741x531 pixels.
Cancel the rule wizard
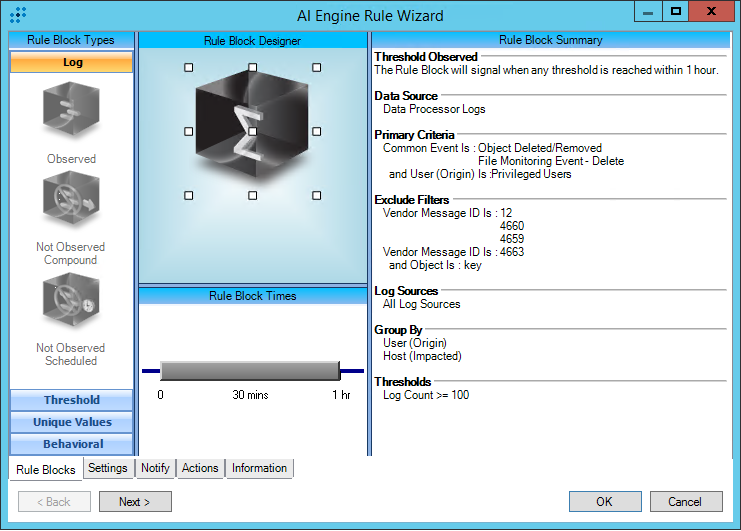pyautogui.click(x=685, y=502)
